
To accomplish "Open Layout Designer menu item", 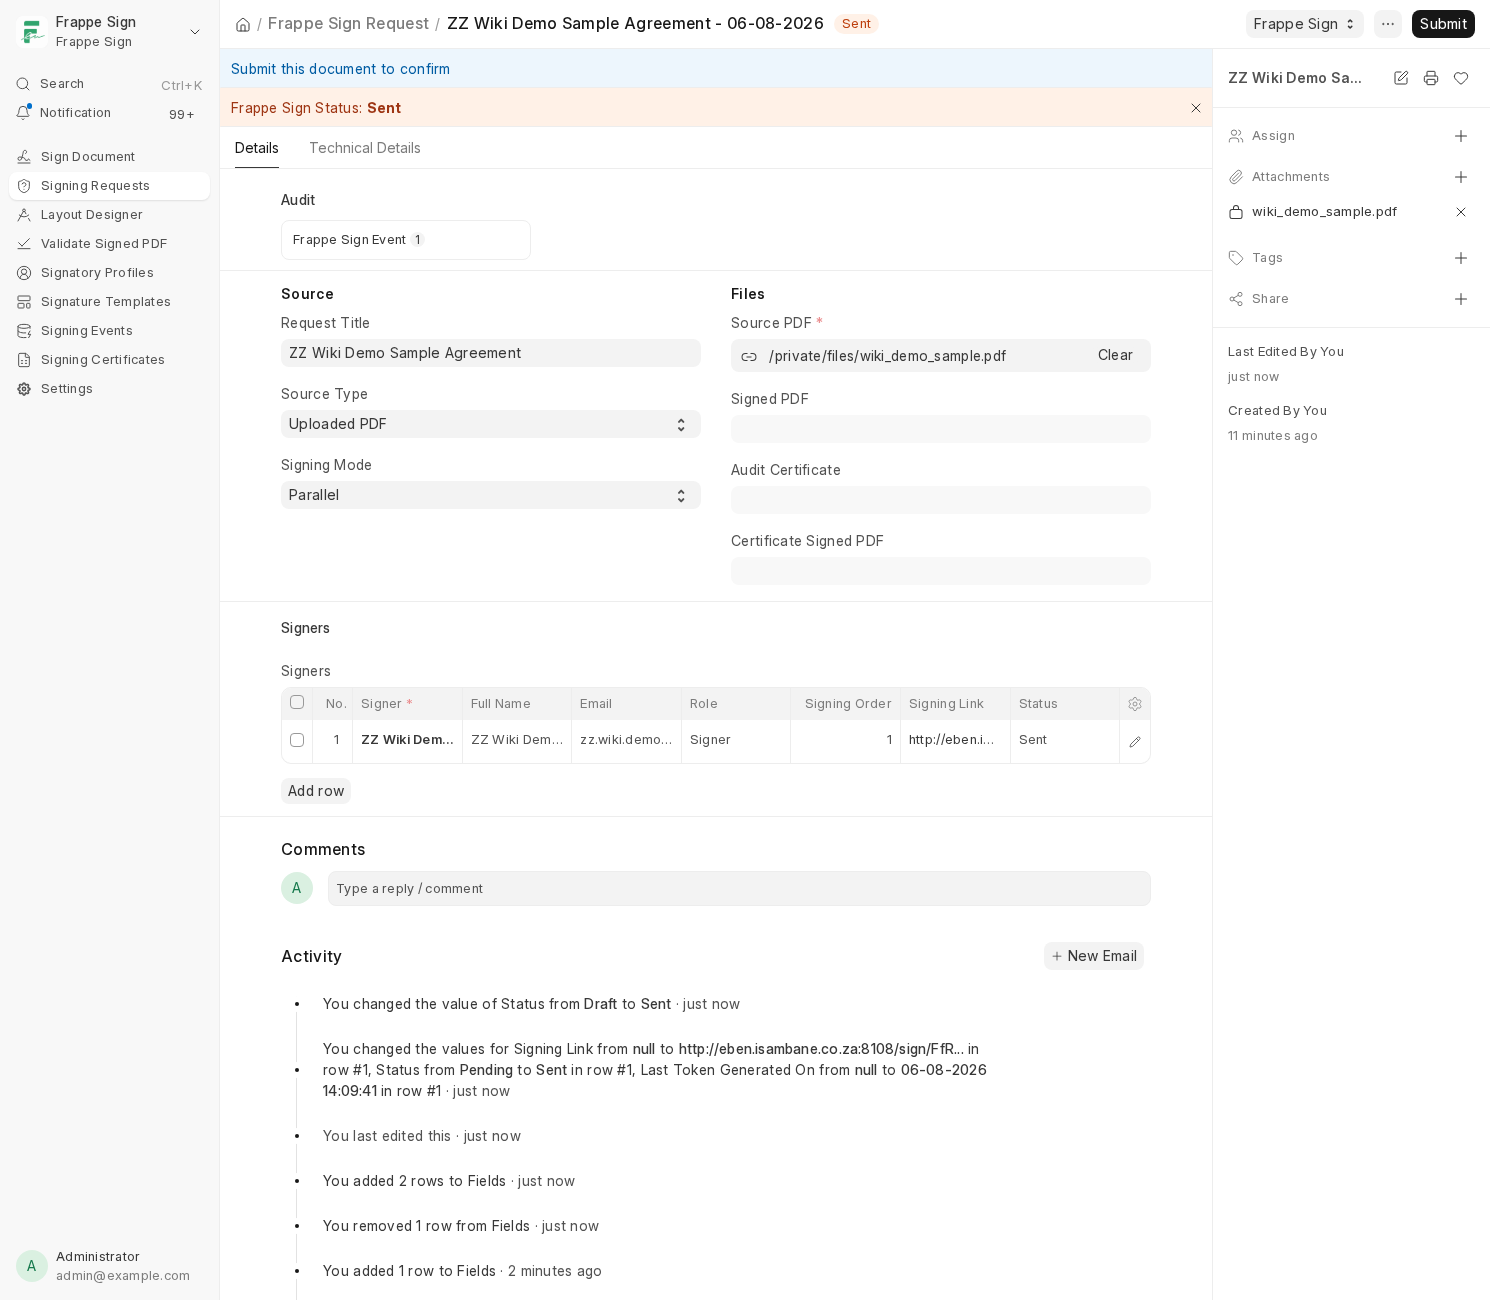I will click(110, 215).
